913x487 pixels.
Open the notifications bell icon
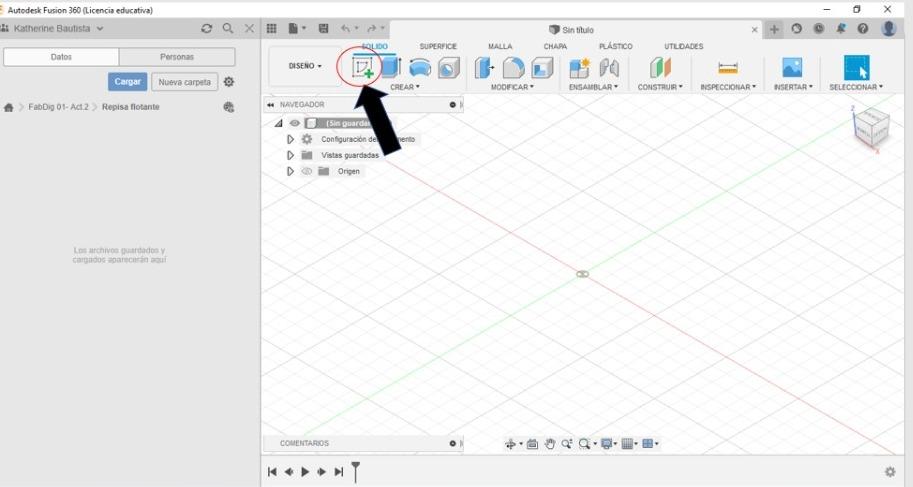pos(841,29)
